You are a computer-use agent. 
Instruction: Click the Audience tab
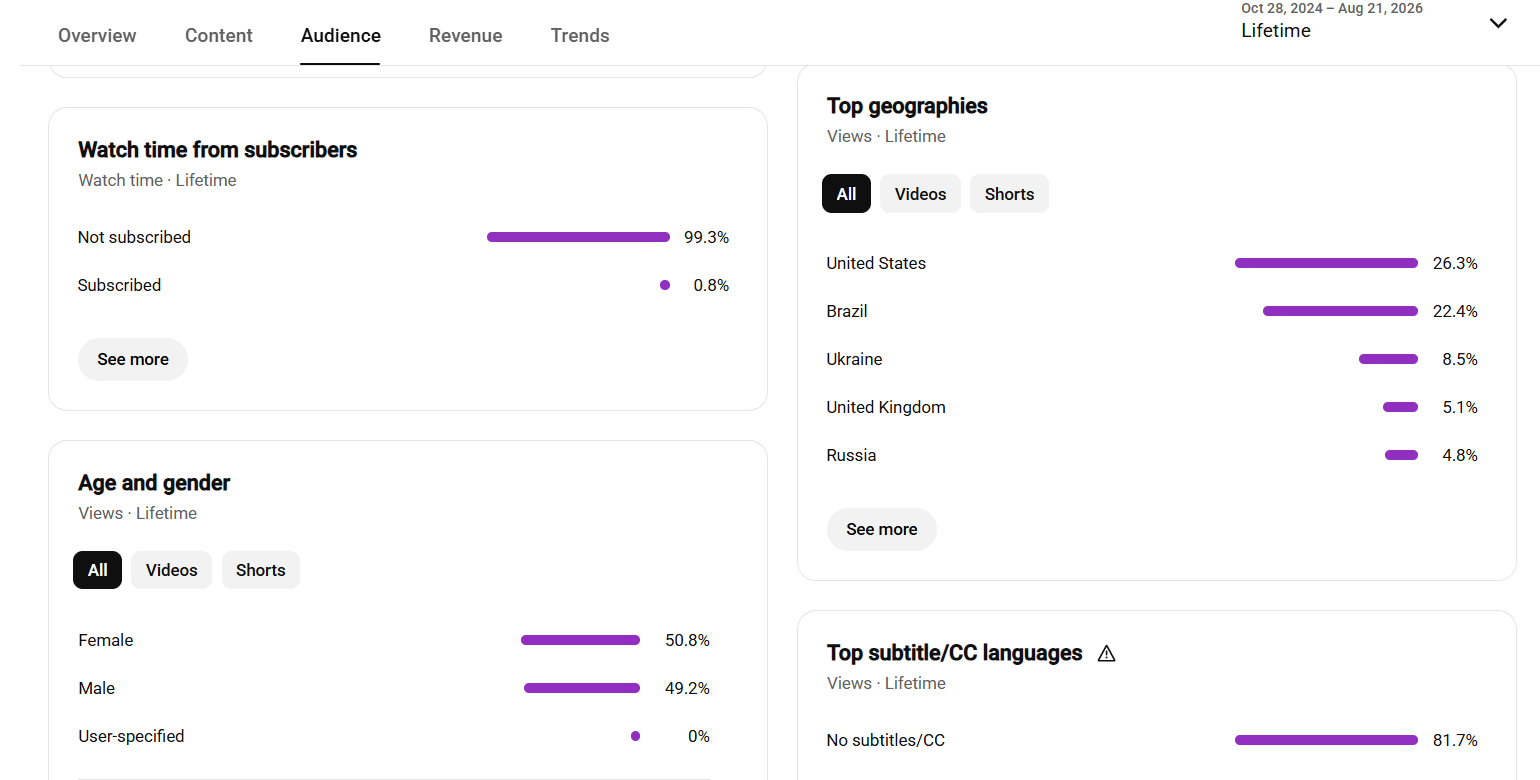click(x=341, y=35)
